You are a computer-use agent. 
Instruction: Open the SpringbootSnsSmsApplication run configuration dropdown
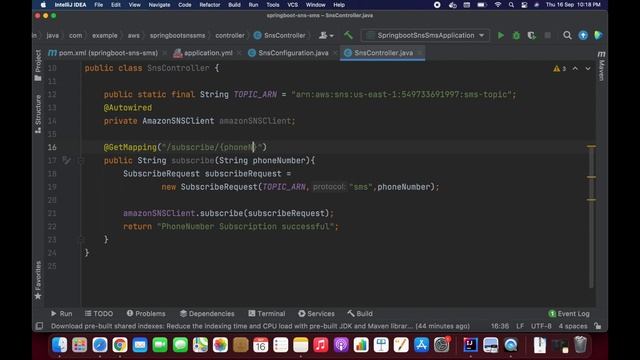(x=426, y=36)
